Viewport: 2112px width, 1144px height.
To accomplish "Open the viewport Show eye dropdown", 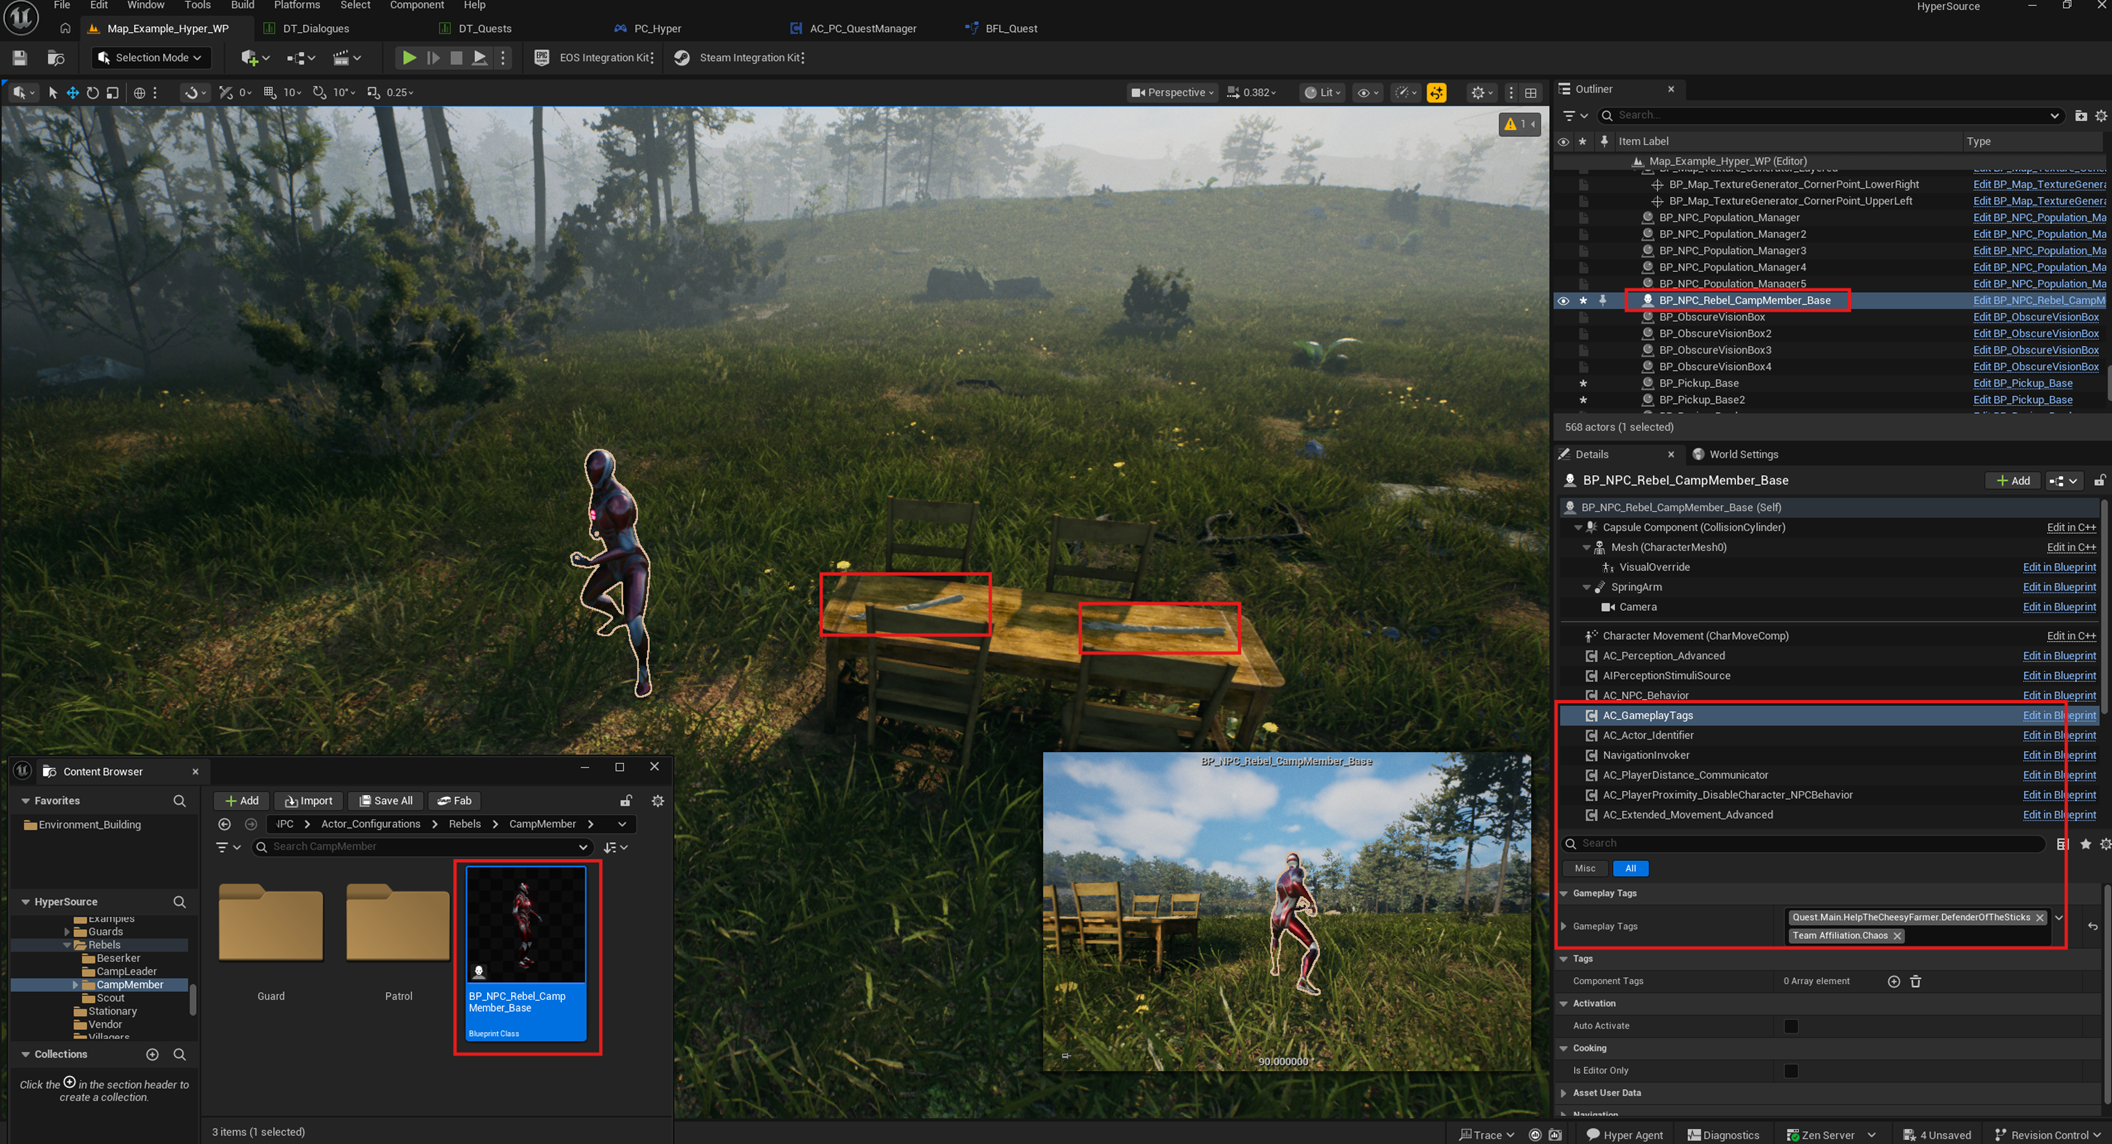I will tap(1366, 93).
